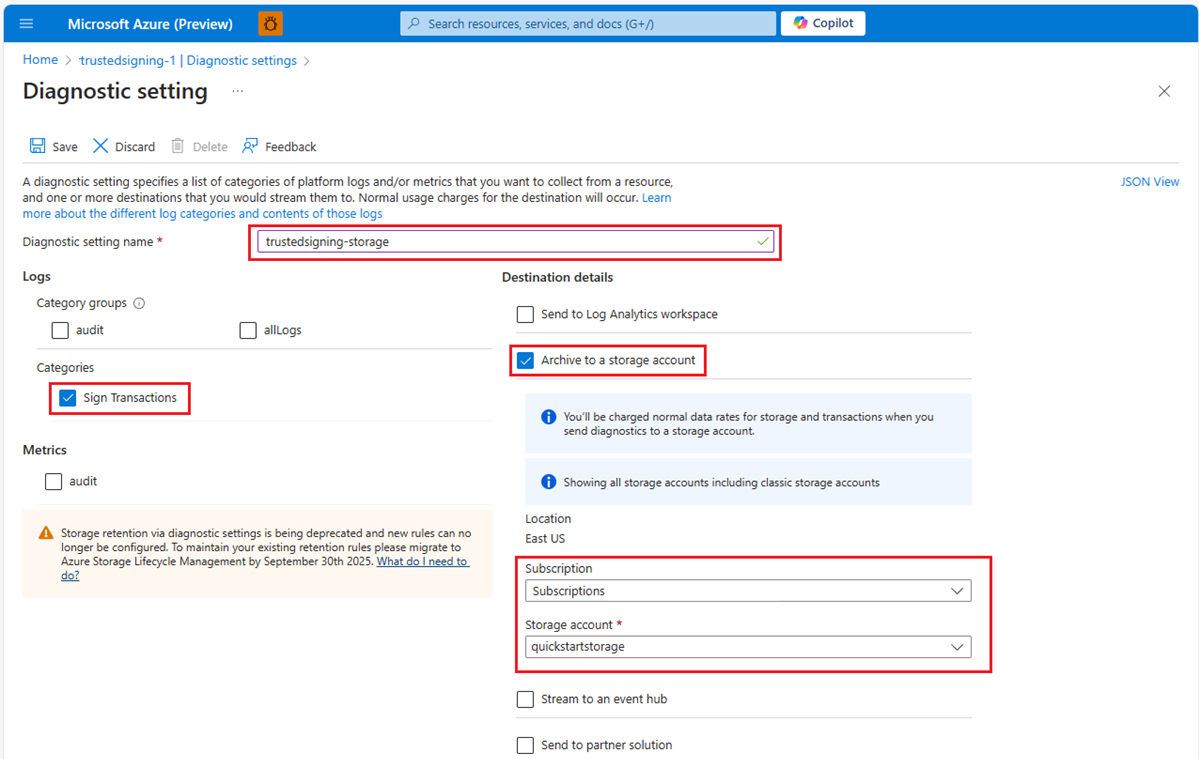The height and width of the screenshot is (759, 1199).
Task: Click the 'East US' location text
Action: click(545, 538)
